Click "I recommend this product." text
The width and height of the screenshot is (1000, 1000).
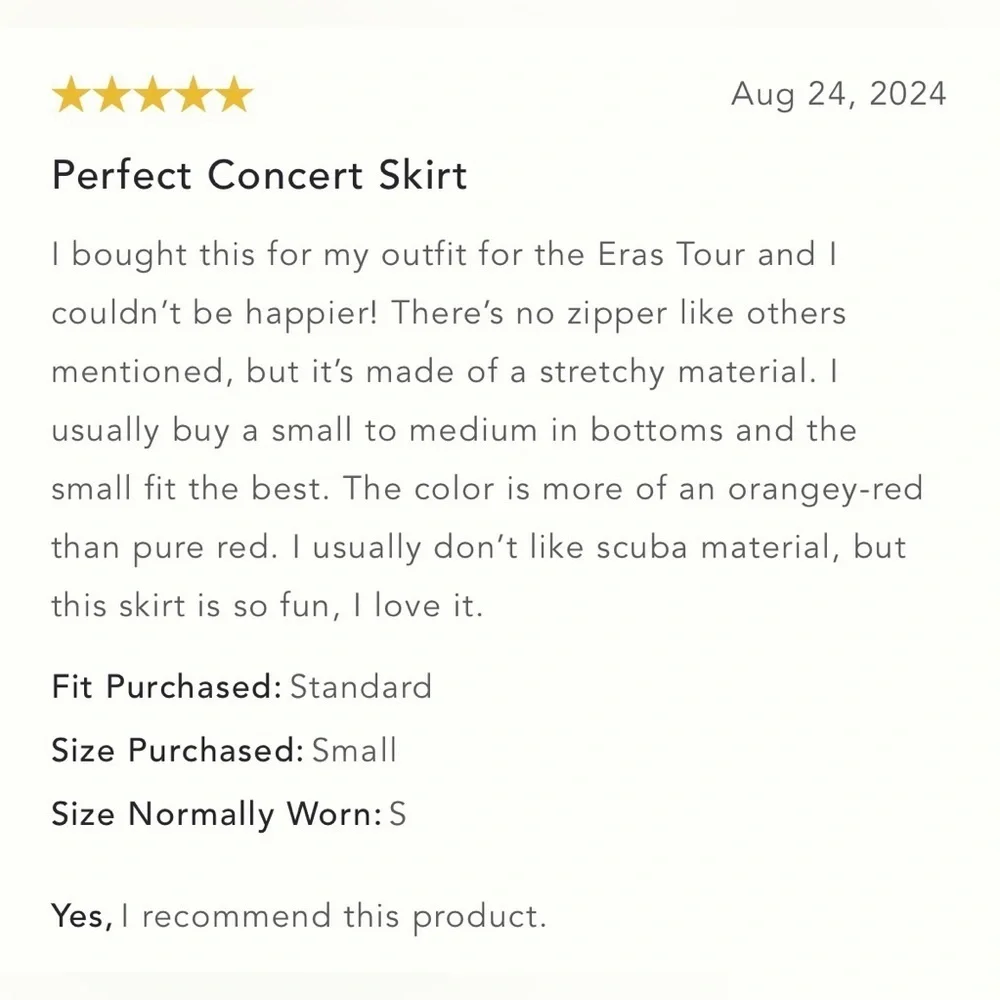click(x=334, y=916)
